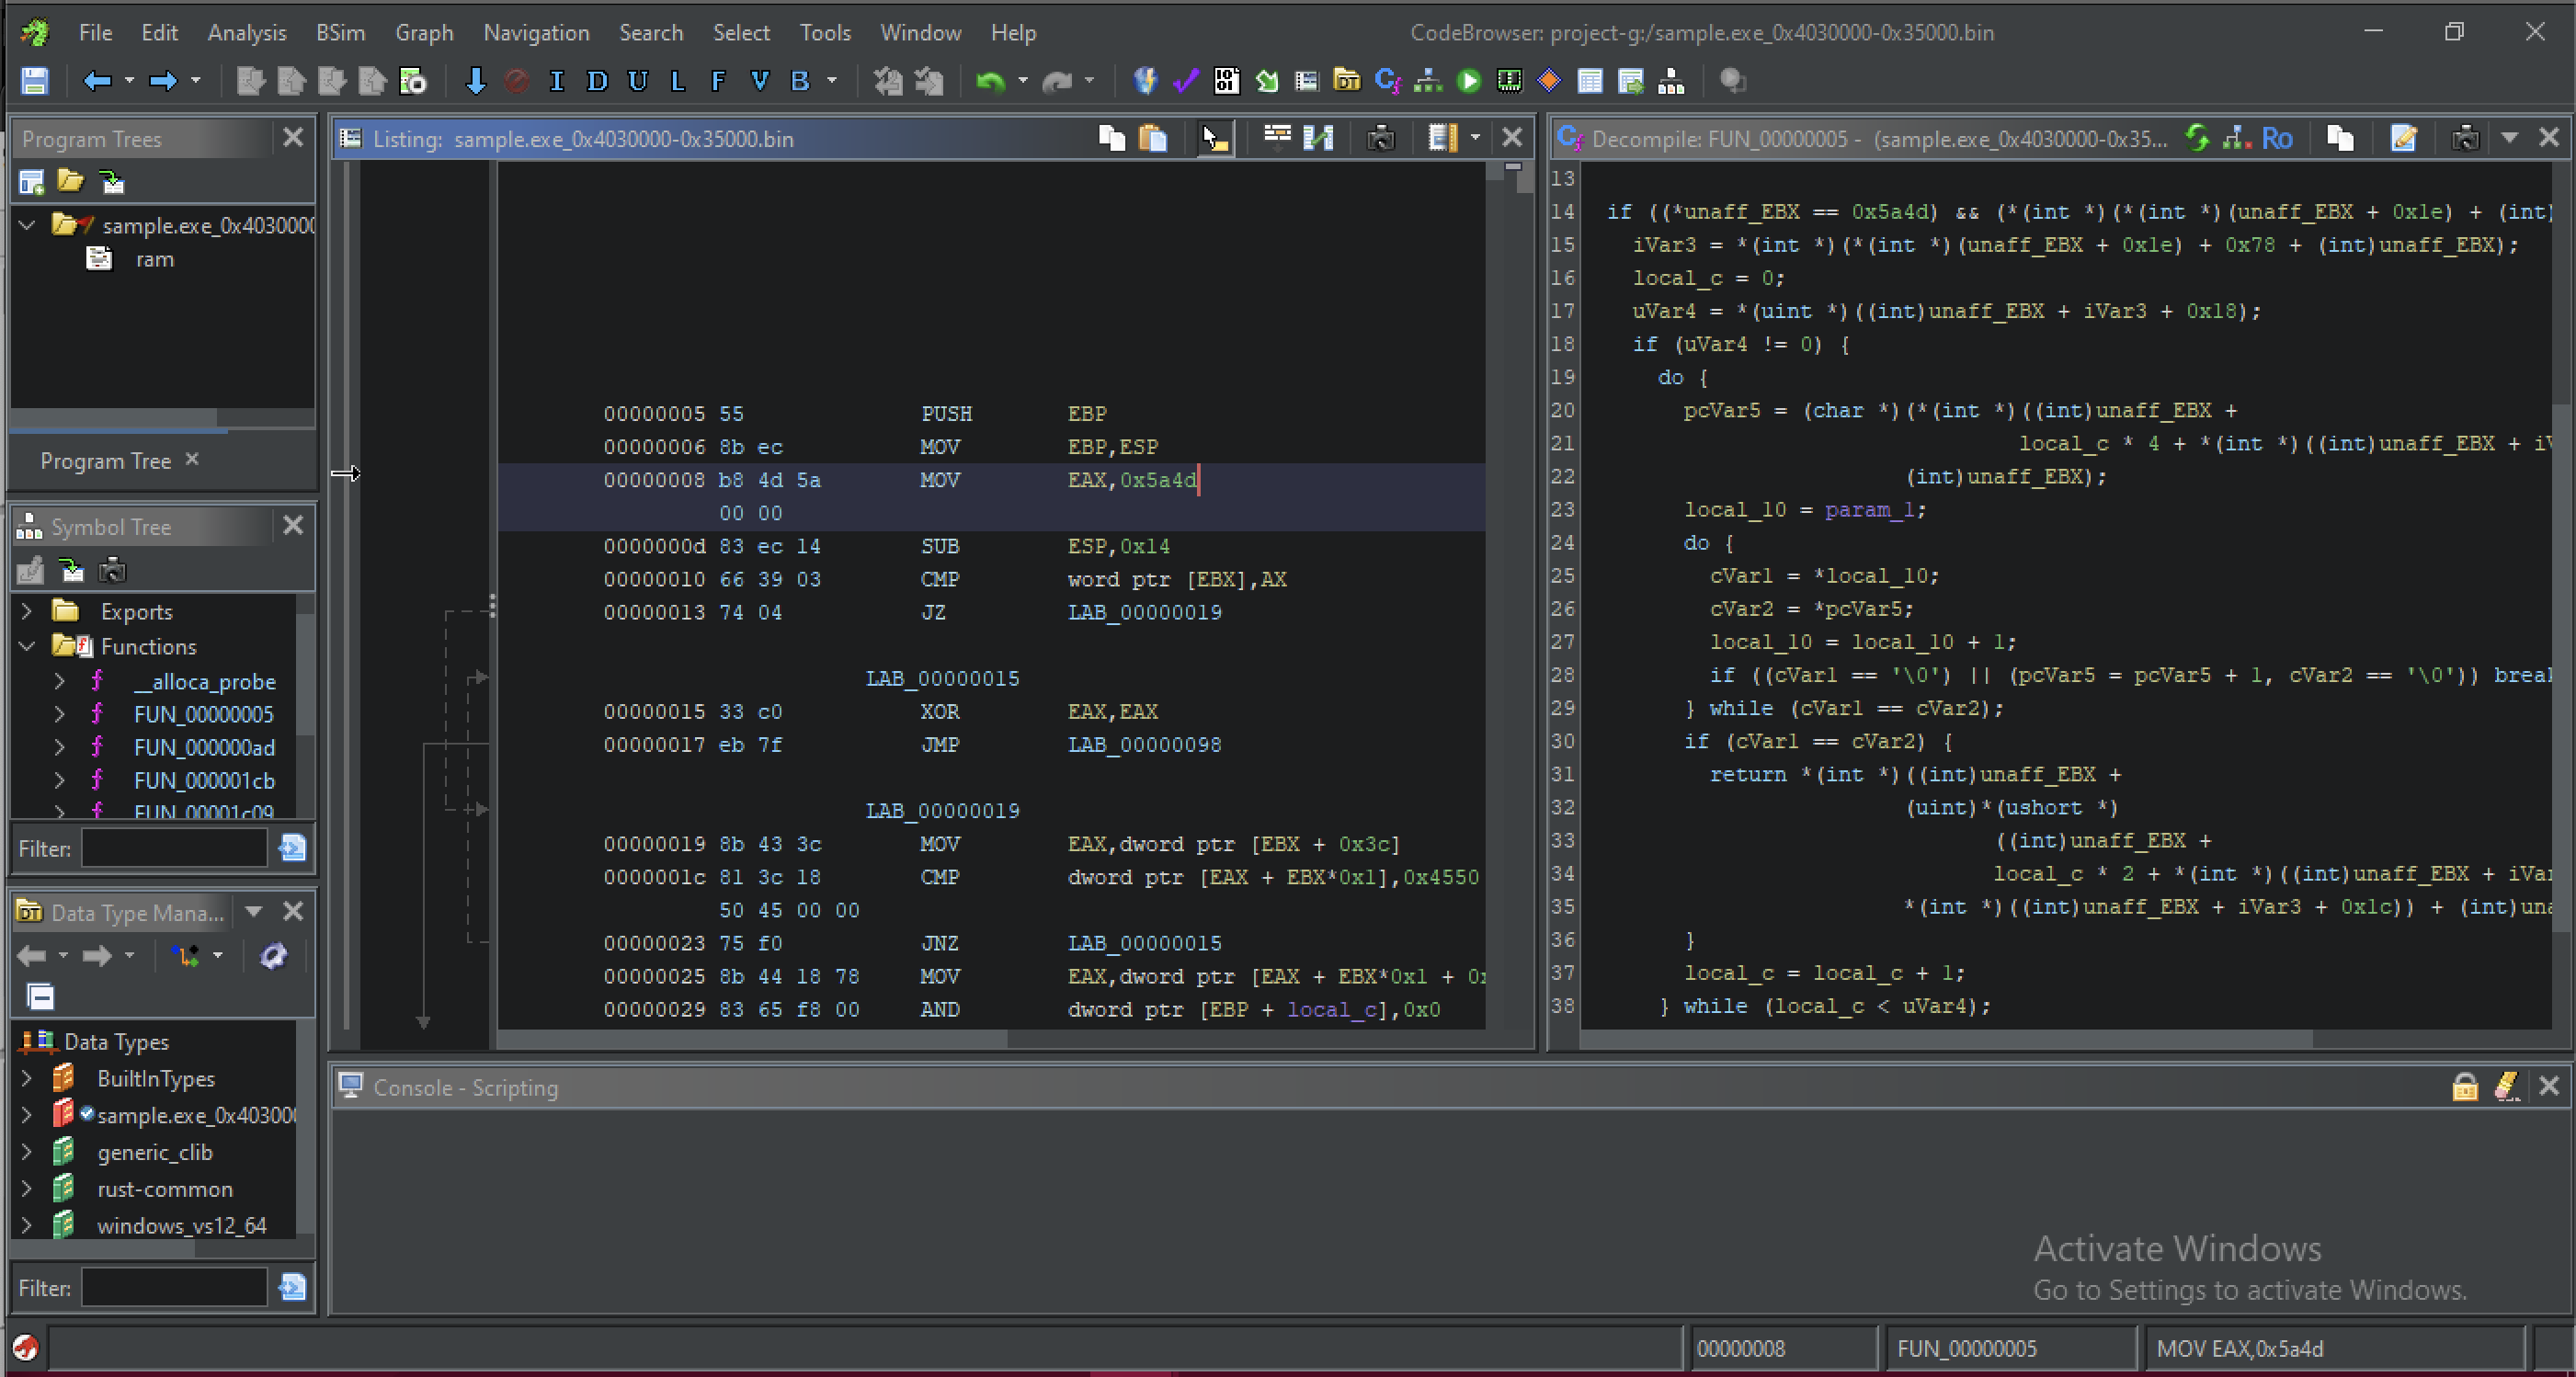Expand BuiltInTypes in Data Types

[x=28, y=1078]
